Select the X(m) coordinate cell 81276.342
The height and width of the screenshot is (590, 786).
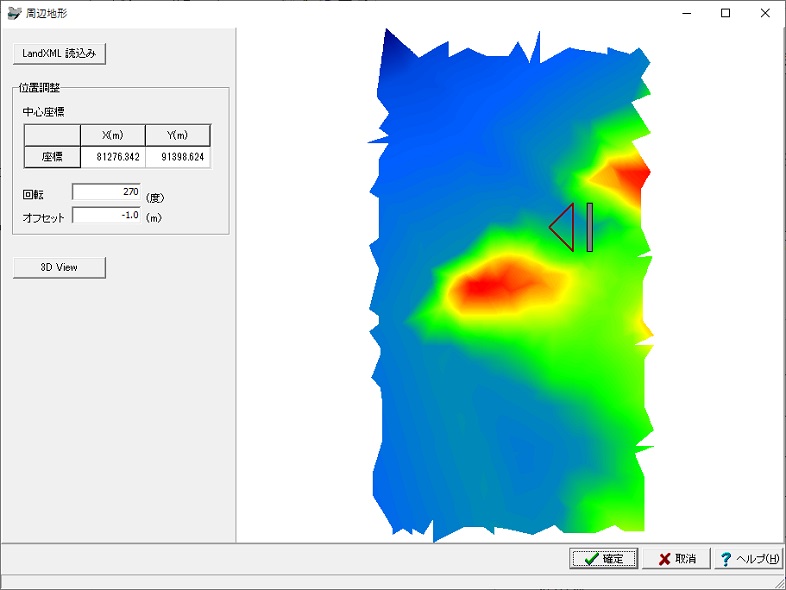click(113, 157)
